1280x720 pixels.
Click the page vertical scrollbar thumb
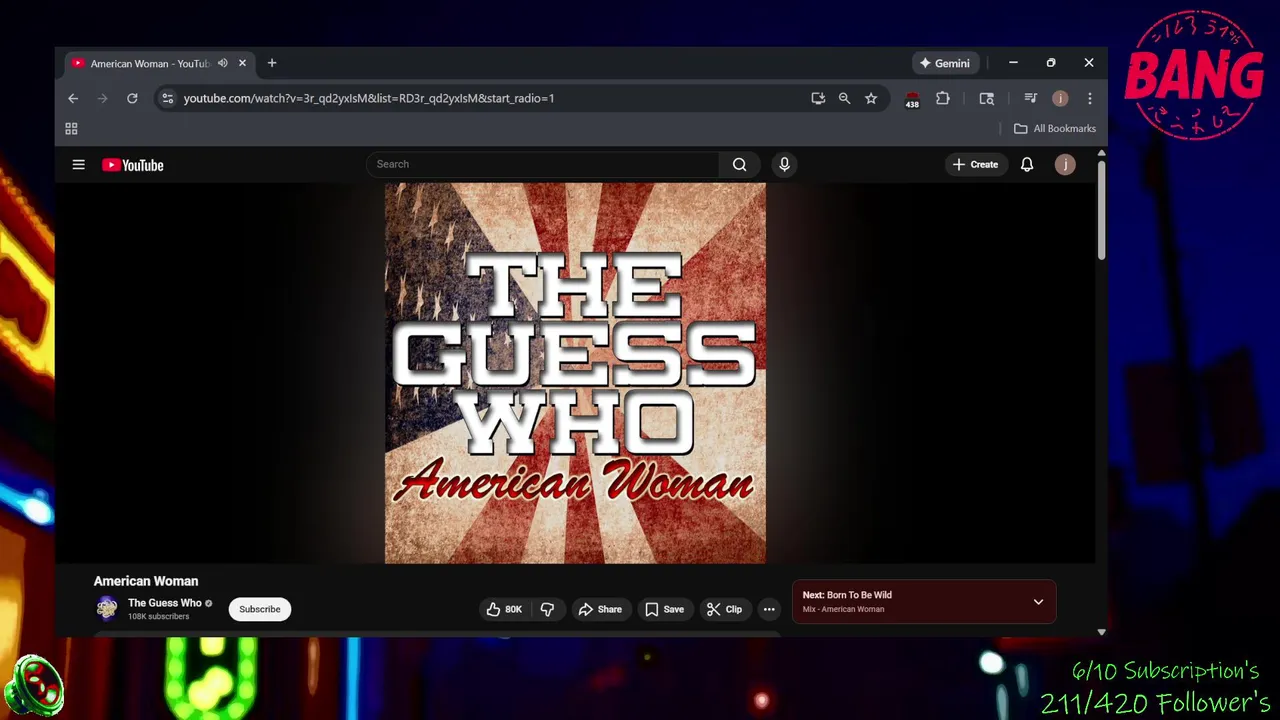pyautogui.click(x=1101, y=210)
